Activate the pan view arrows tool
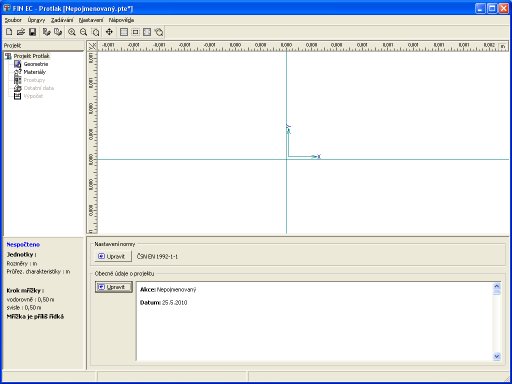The width and height of the screenshot is (512, 384). pos(109,32)
